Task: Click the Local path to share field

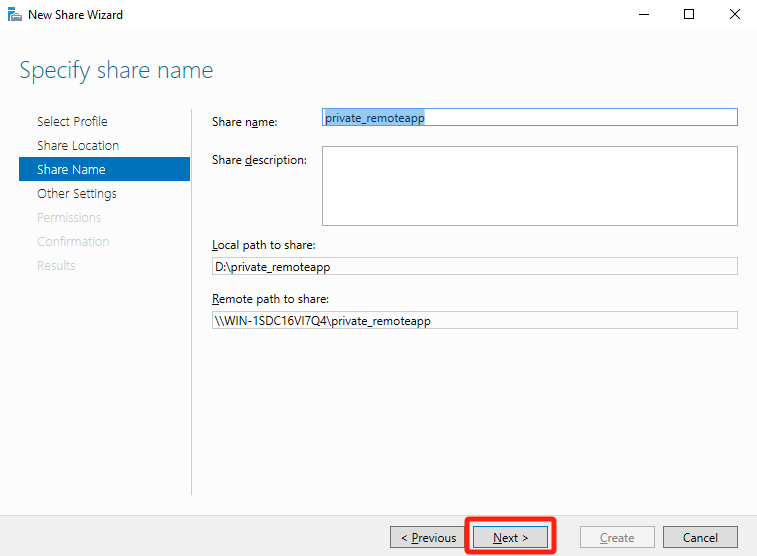Action: 469,266
